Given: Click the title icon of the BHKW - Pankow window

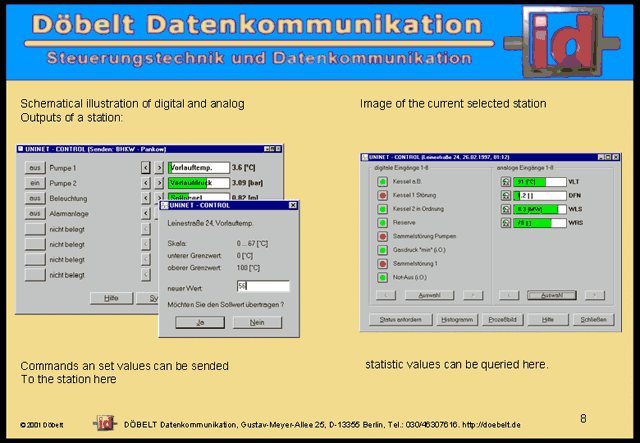Looking at the screenshot, I should pyautogui.click(x=20, y=149).
